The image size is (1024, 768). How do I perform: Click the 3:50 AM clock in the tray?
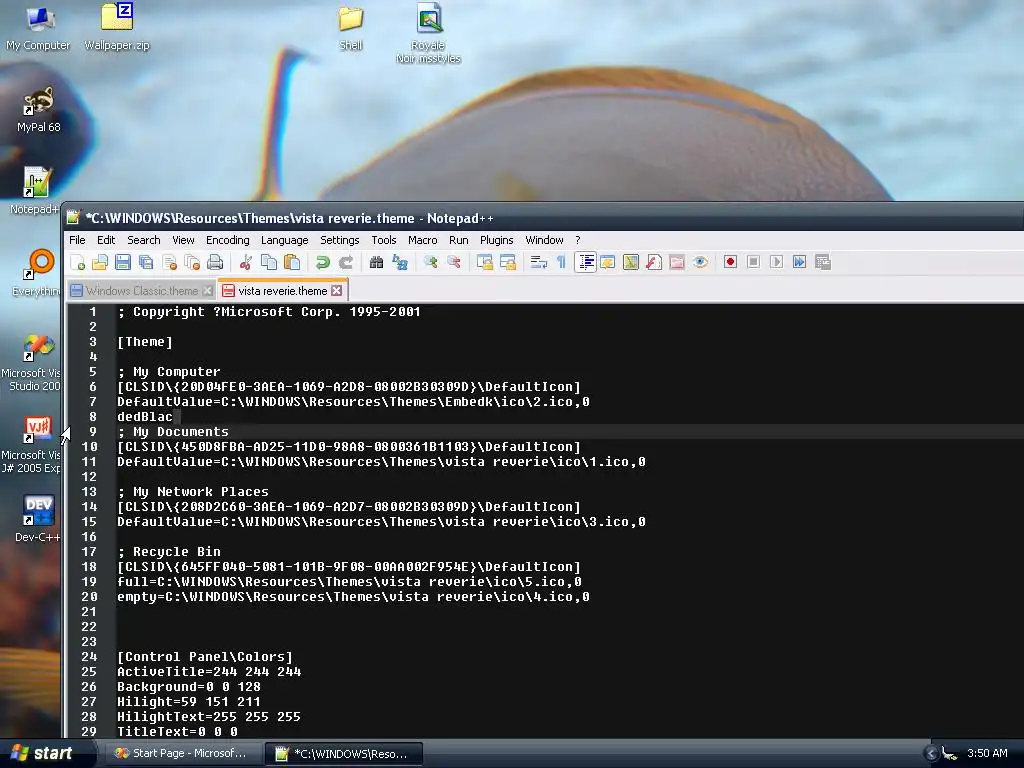(x=987, y=753)
